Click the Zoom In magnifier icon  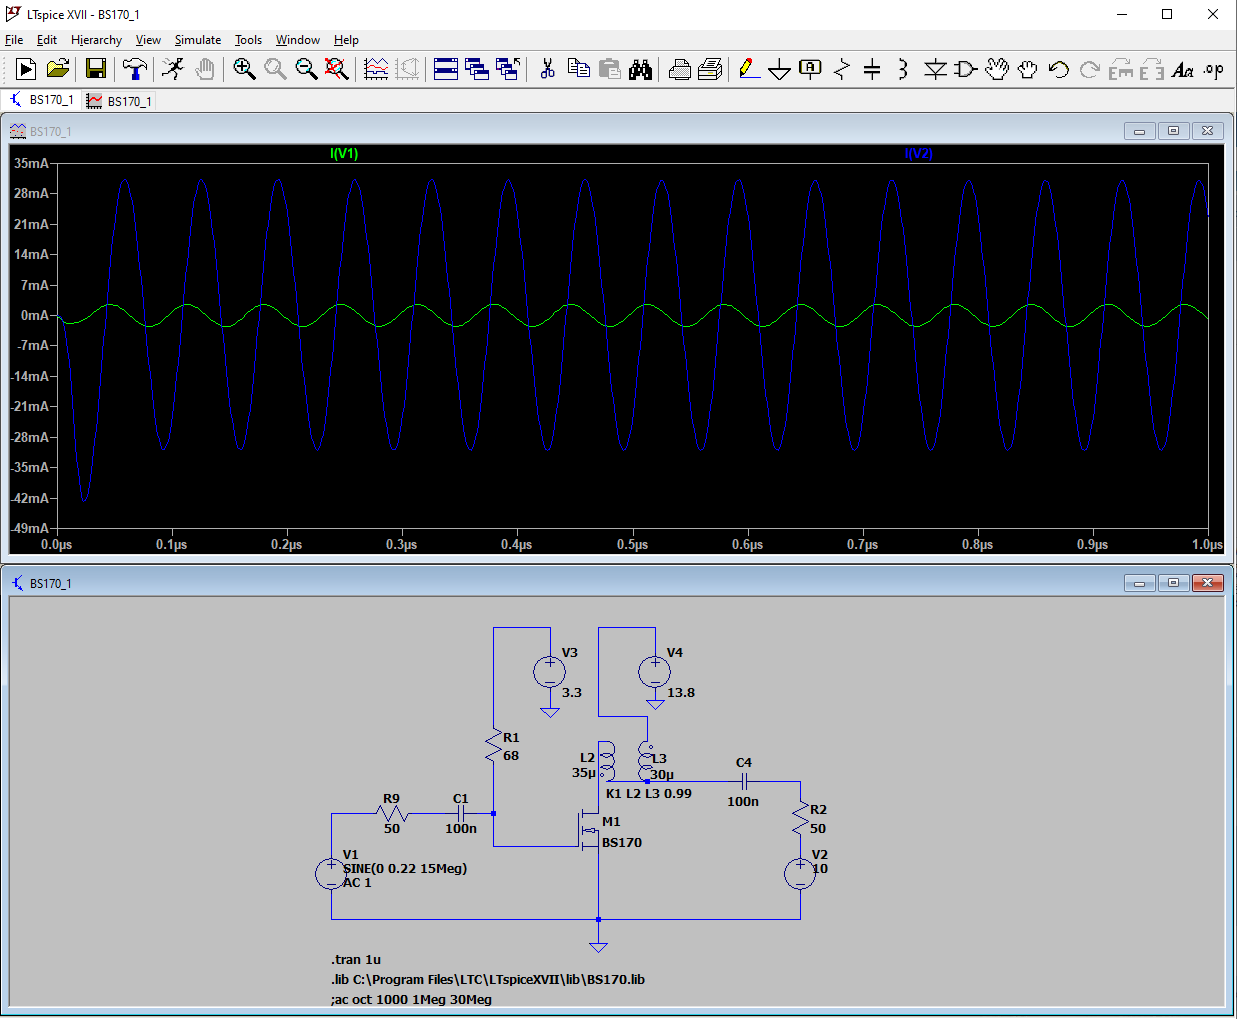tap(244, 69)
